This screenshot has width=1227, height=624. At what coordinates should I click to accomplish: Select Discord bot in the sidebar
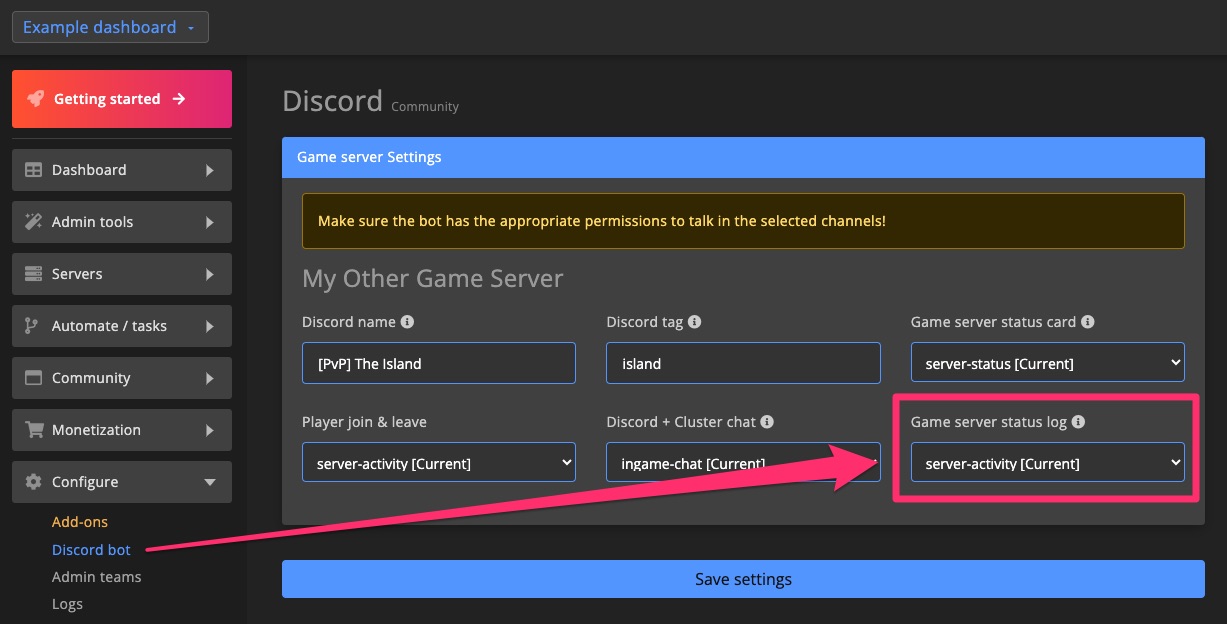tap(91, 549)
